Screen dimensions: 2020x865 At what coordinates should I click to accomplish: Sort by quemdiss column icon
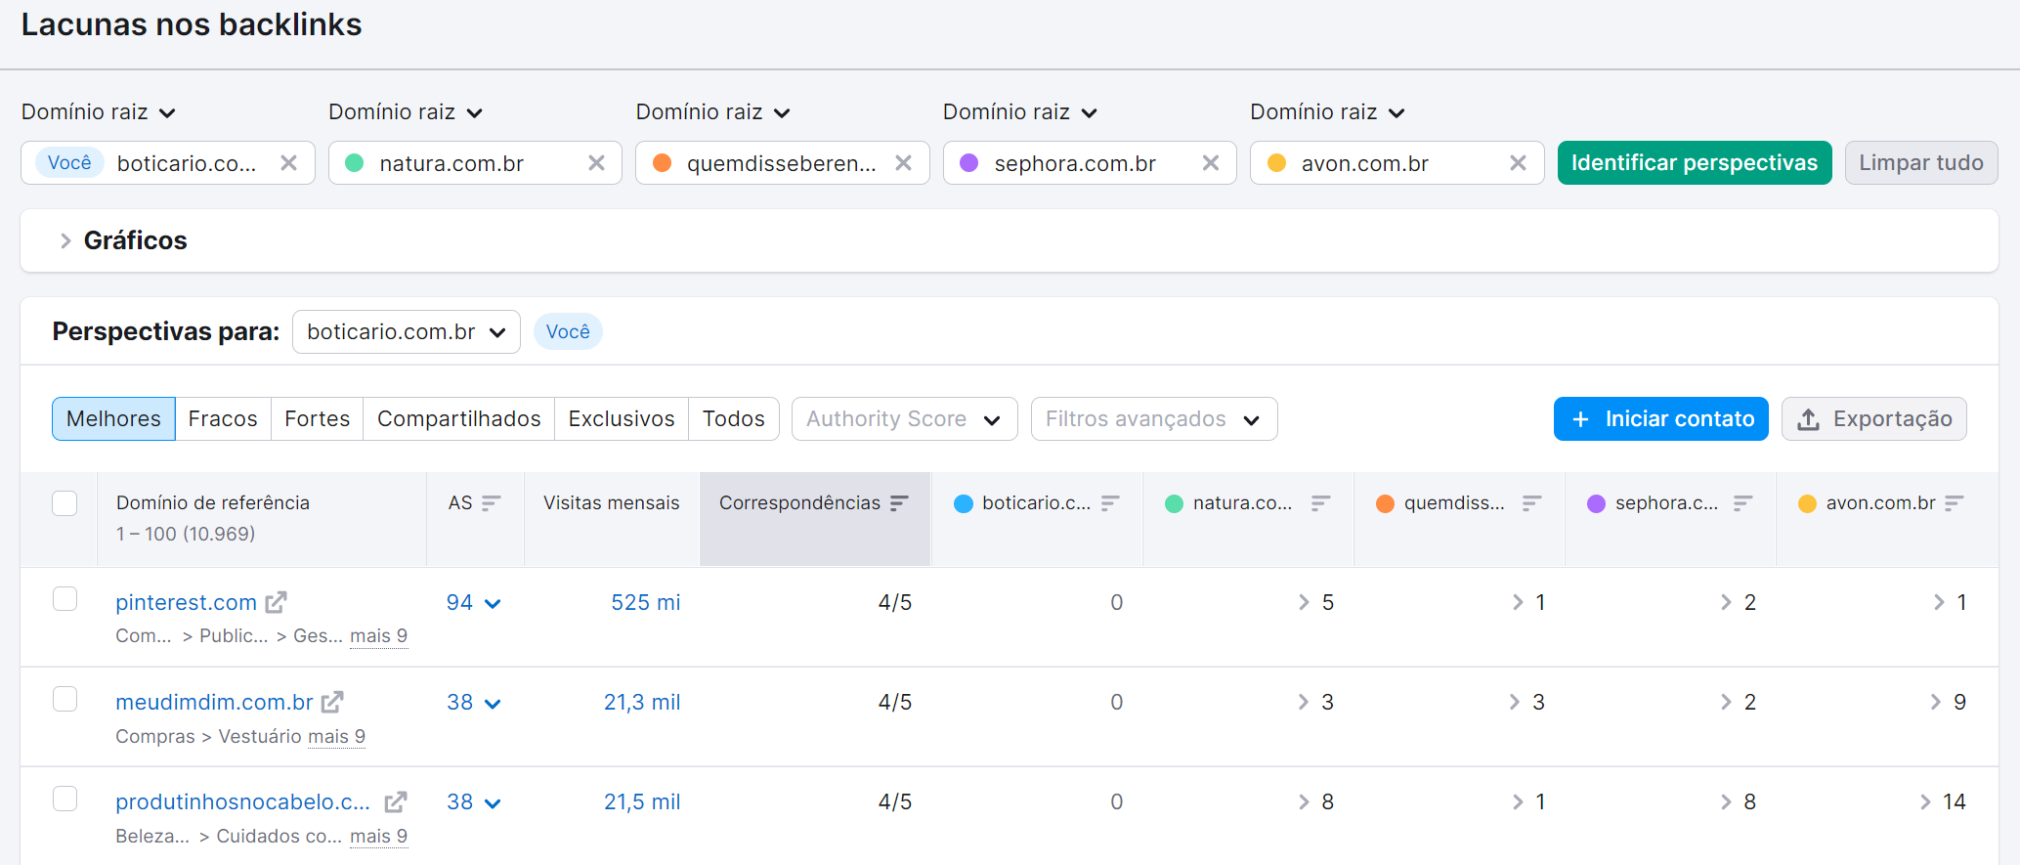point(1532,503)
